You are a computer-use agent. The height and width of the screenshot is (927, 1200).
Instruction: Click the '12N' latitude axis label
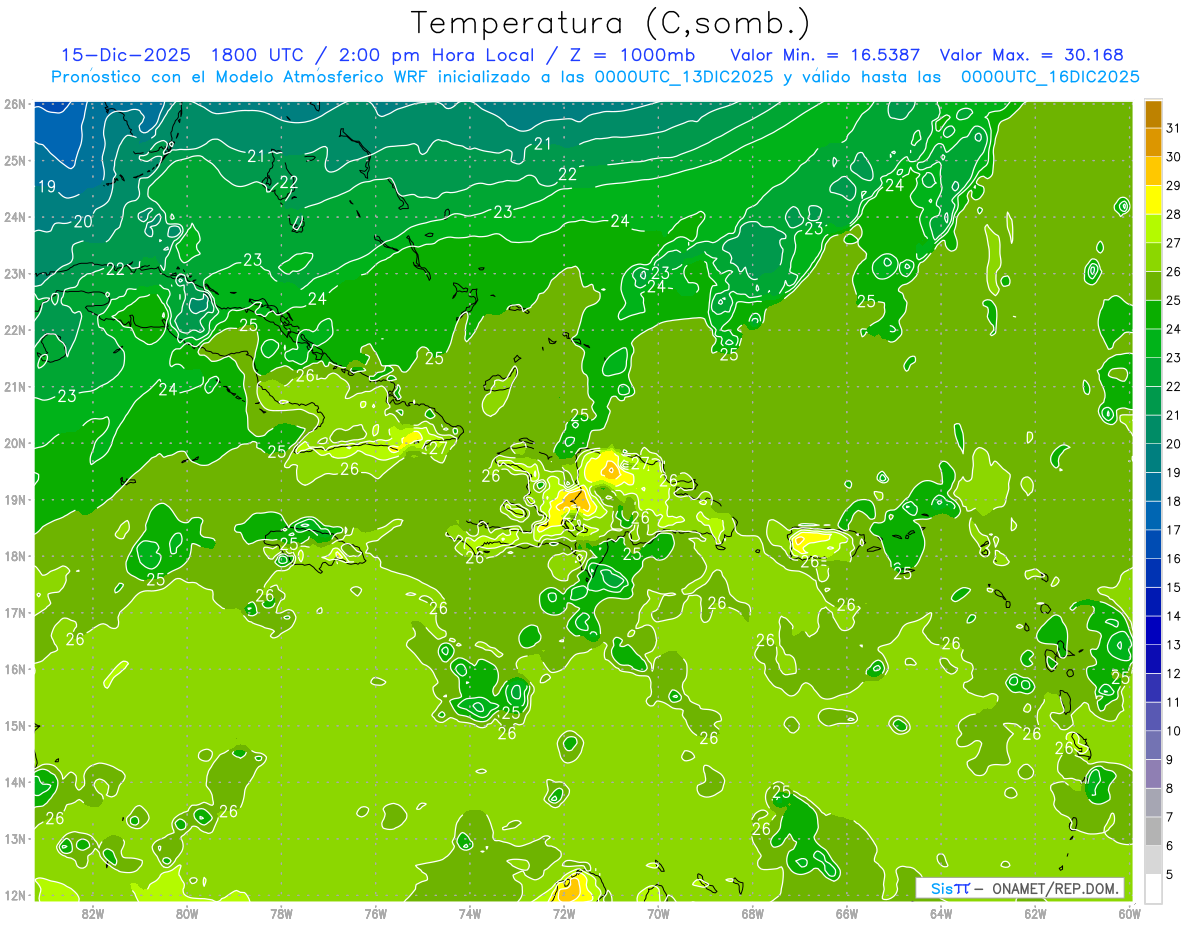click(x=14, y=895)
